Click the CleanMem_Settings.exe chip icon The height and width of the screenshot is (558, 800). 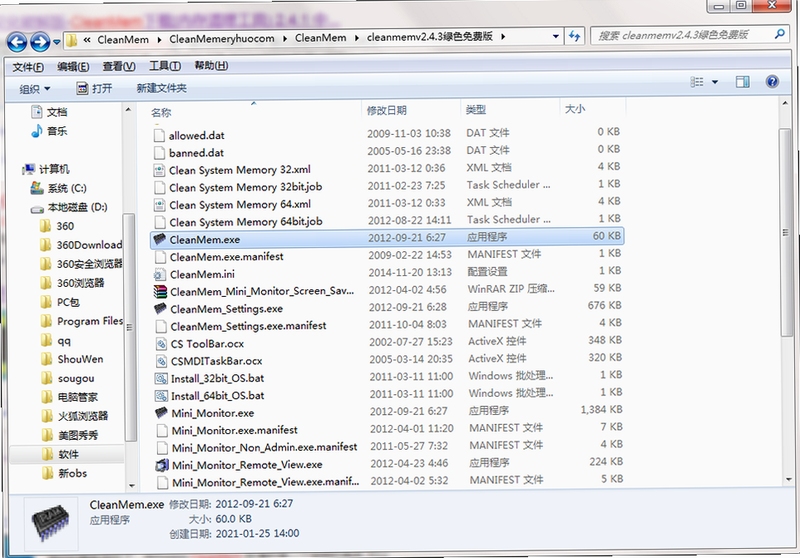[x=161, y=309]
